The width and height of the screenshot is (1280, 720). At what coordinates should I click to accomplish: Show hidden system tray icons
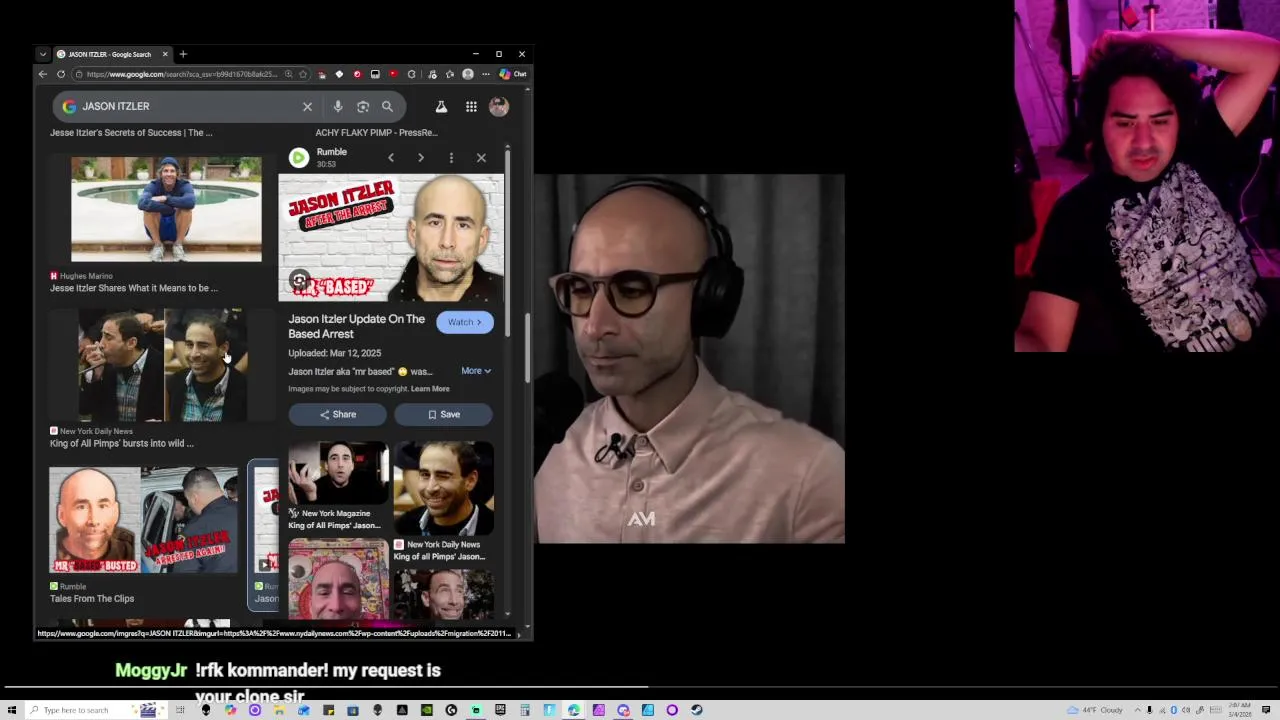pos(1138,710)
